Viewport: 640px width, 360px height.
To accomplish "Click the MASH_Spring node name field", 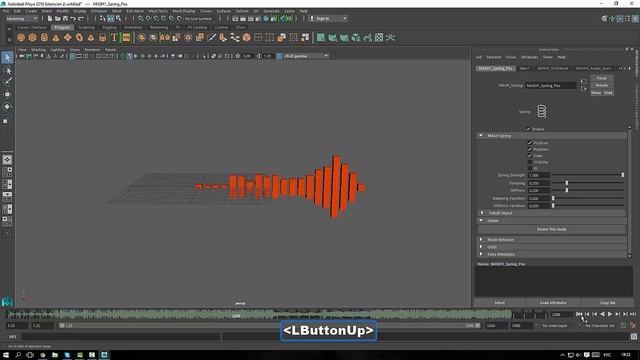I will (551, 85).
